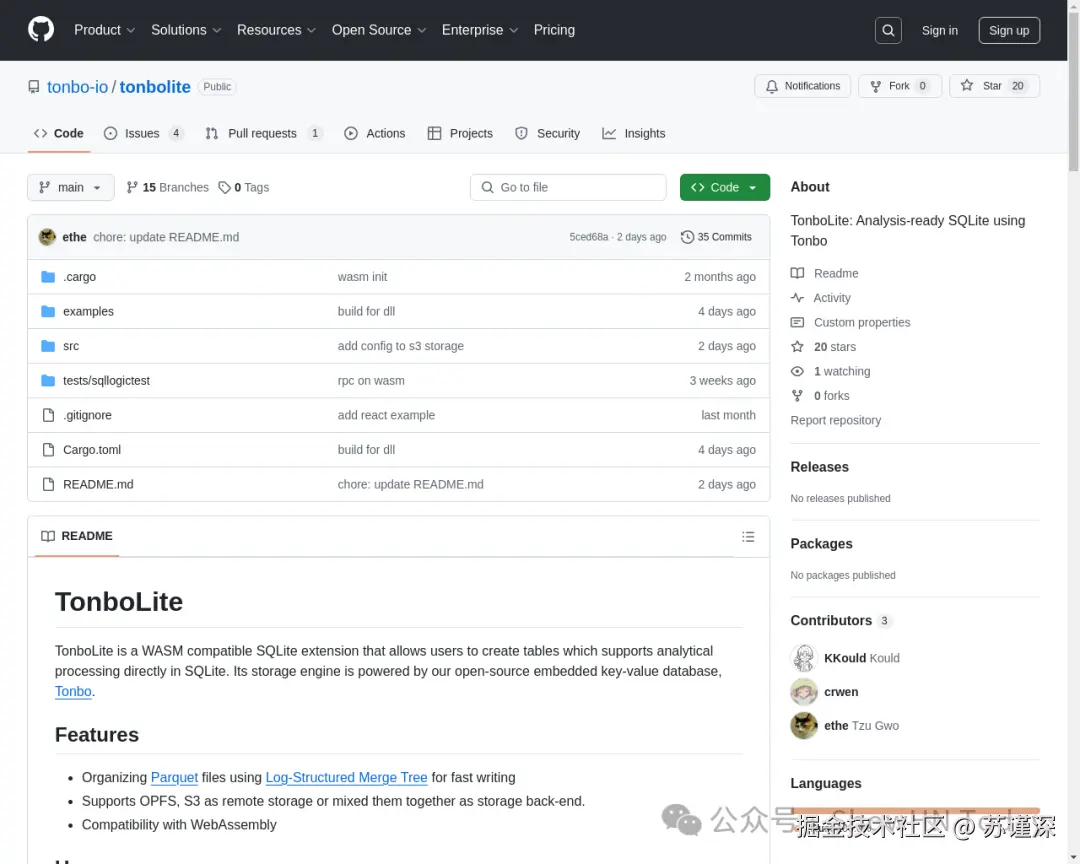Click the Cargo.toml file icon

tap(48, 449)
